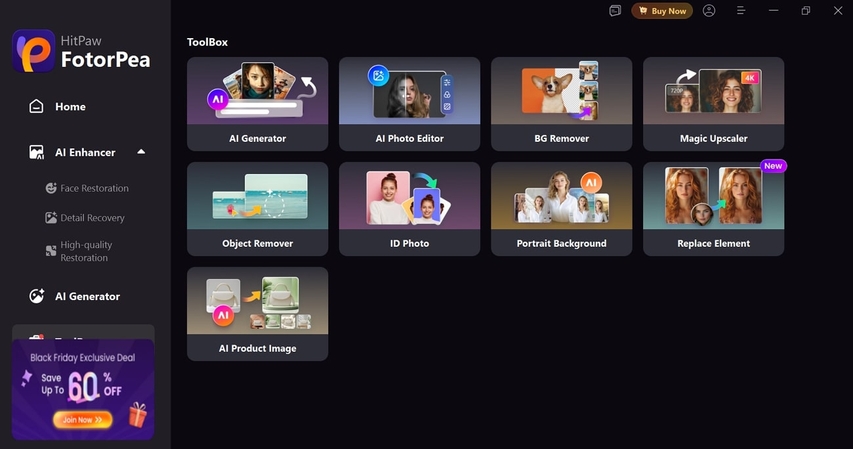853x449 pixels.
Task: Click the 4K badge on Magic Upscaler card
Action: [750, 78]
